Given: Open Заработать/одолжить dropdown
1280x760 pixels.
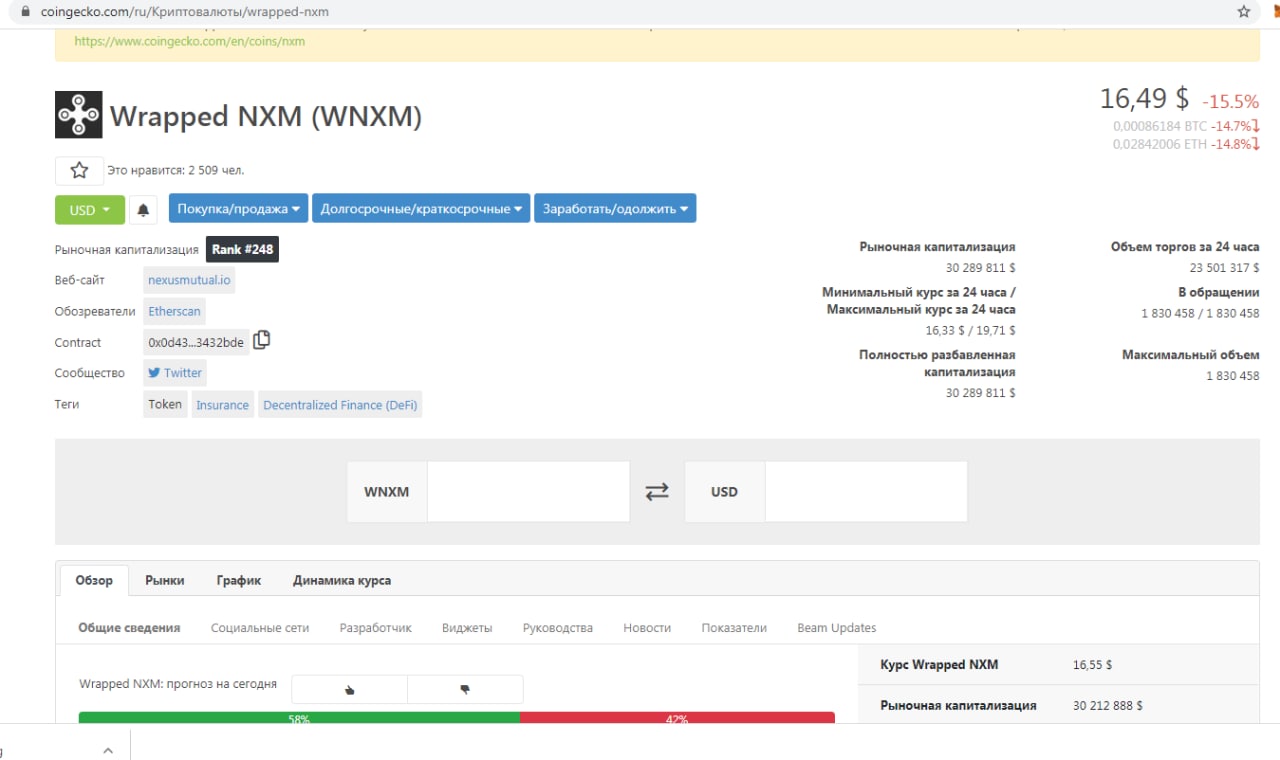Looking at the screenshot, I should click(x=615, y=209).
